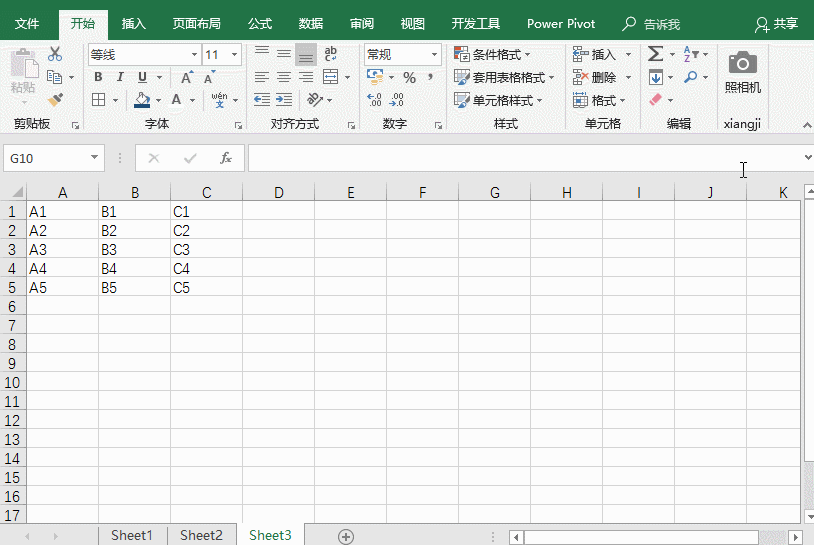Viewport: 814px width, 545px height.
Task: Click the text orientation icon
Action: pyautogui.click(x=315, y=99)
